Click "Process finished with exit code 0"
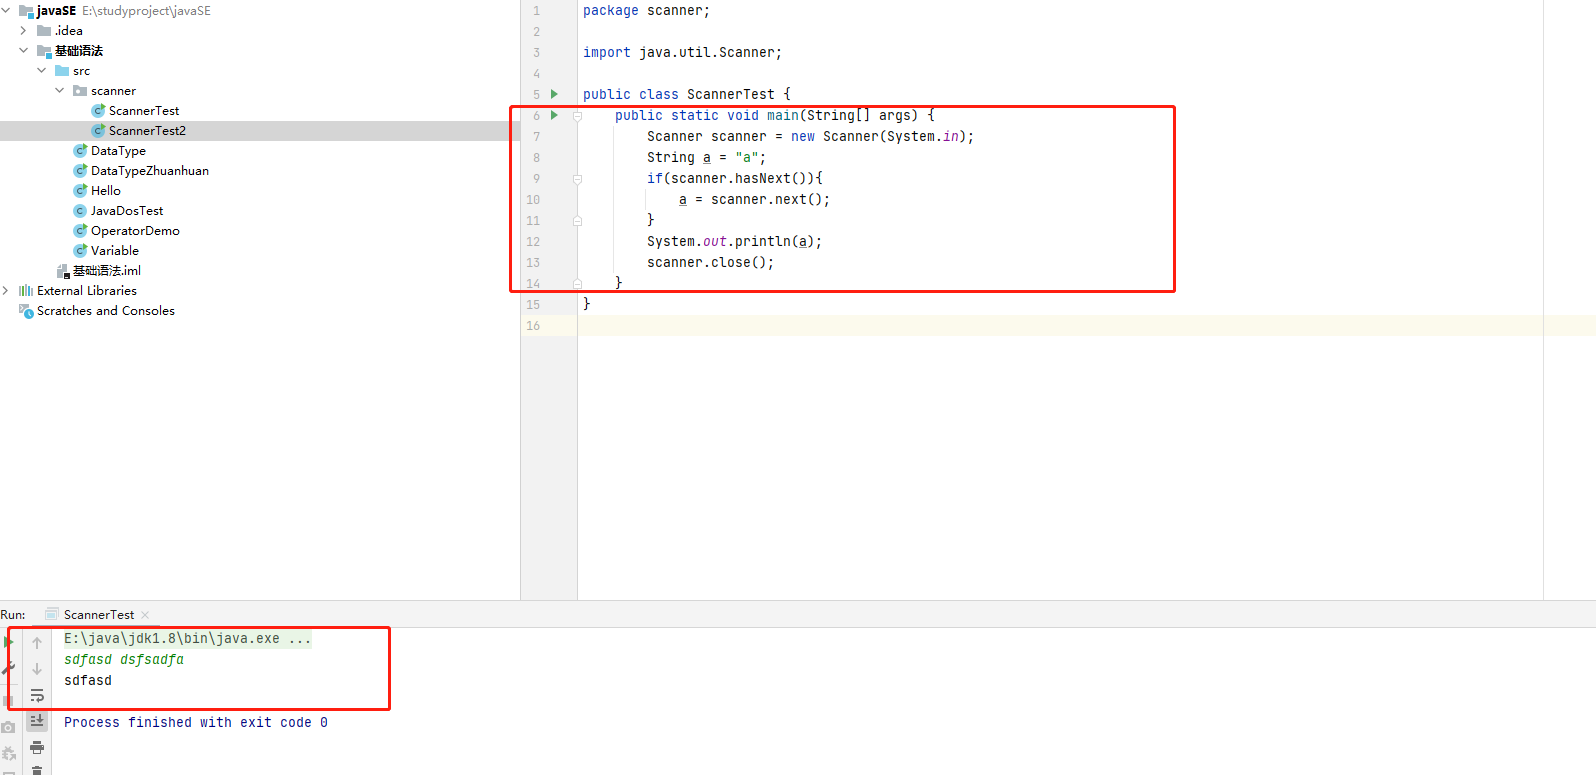The image size is (1596, 775). (x=196, y=723)
